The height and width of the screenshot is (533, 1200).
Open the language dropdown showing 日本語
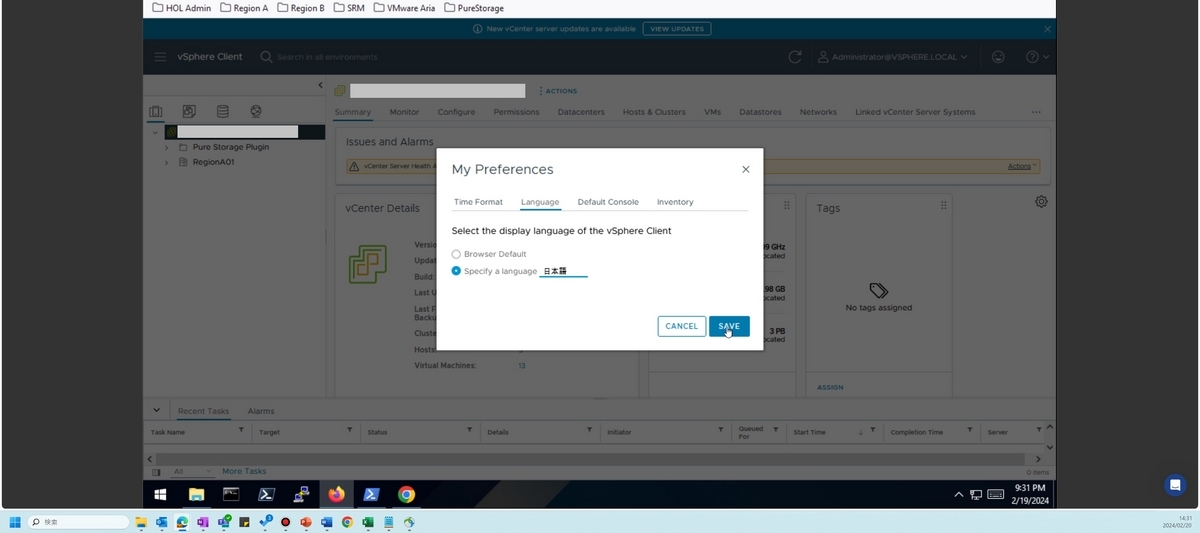click(x=563, y=271)
